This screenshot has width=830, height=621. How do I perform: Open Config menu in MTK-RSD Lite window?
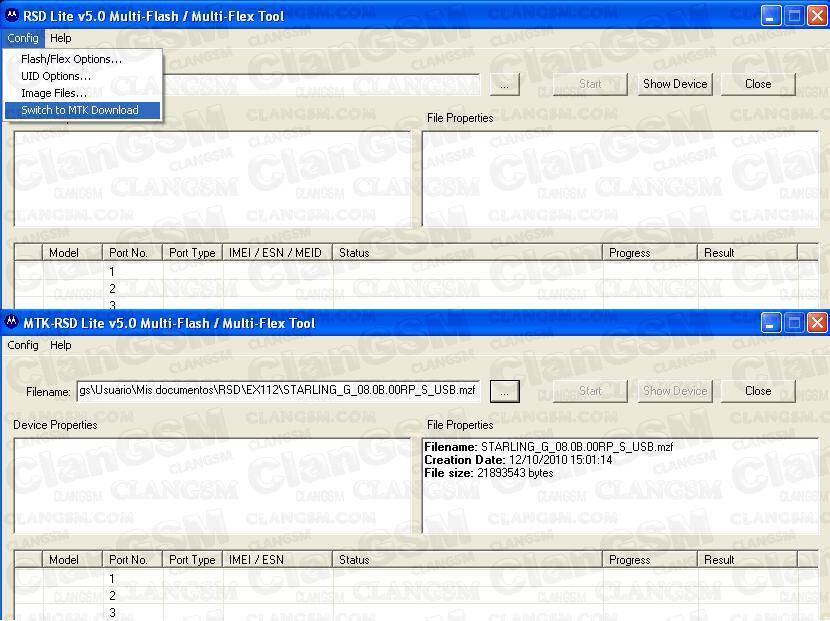[x=23, y=345]
